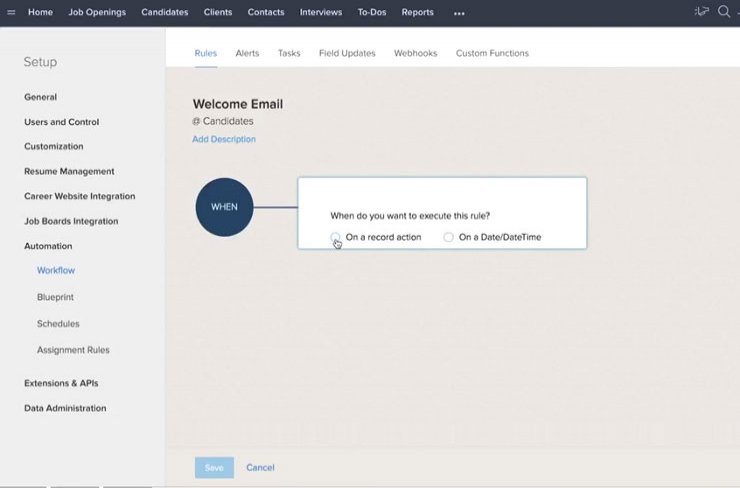Expand Data Administration section
Image resolution: width=740 pixels, height=488 pixels.
coord(65,408)
